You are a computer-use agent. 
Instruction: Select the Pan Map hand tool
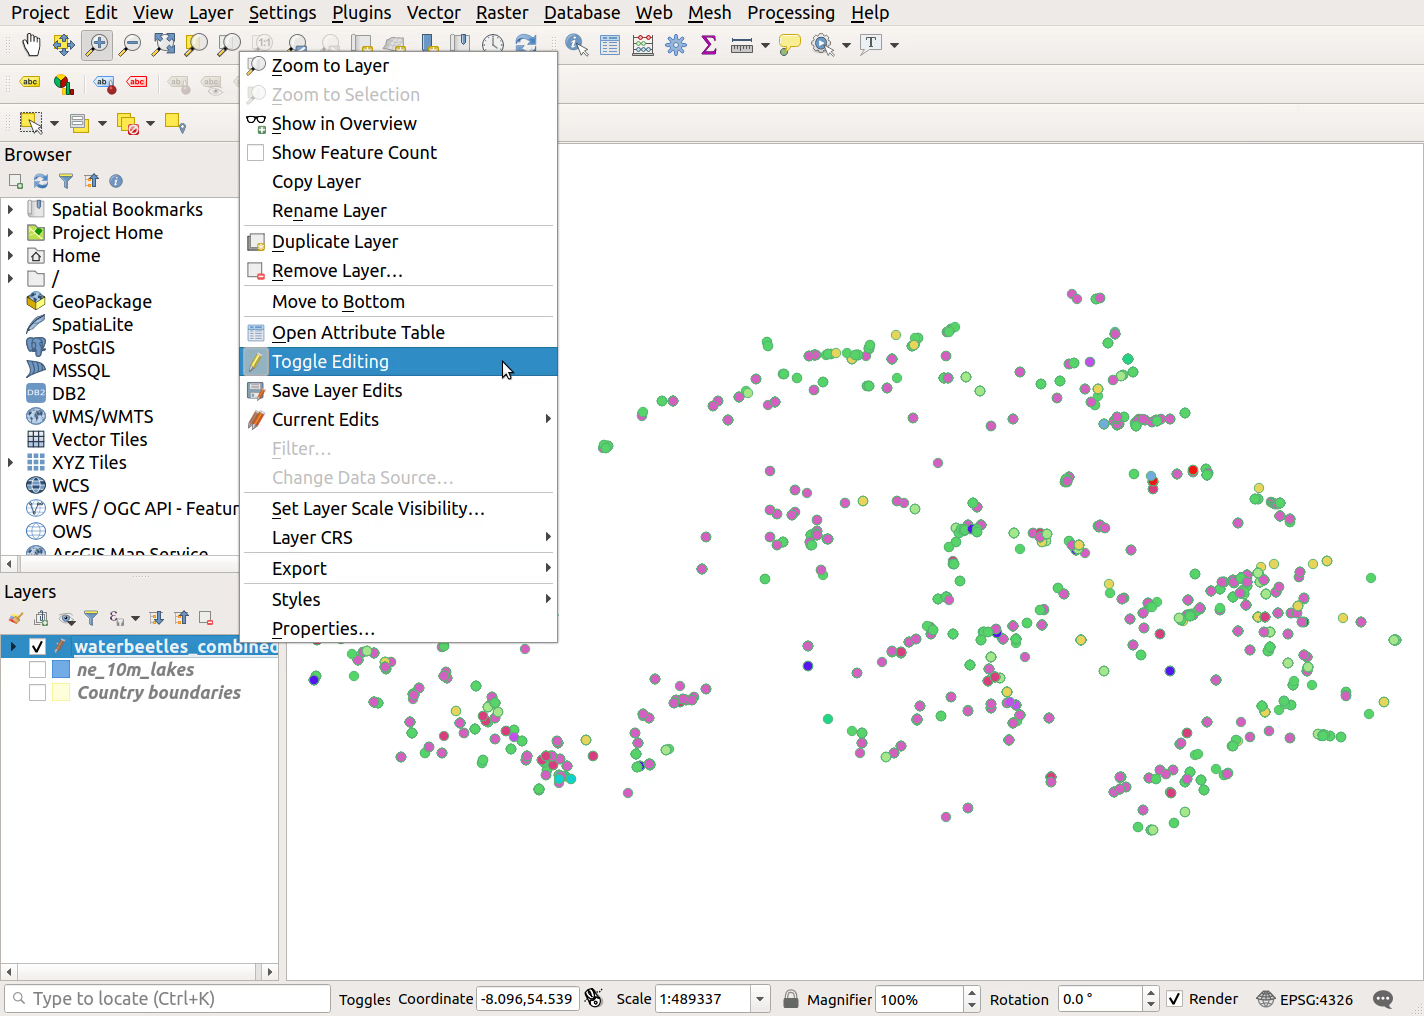pos(32,44)
